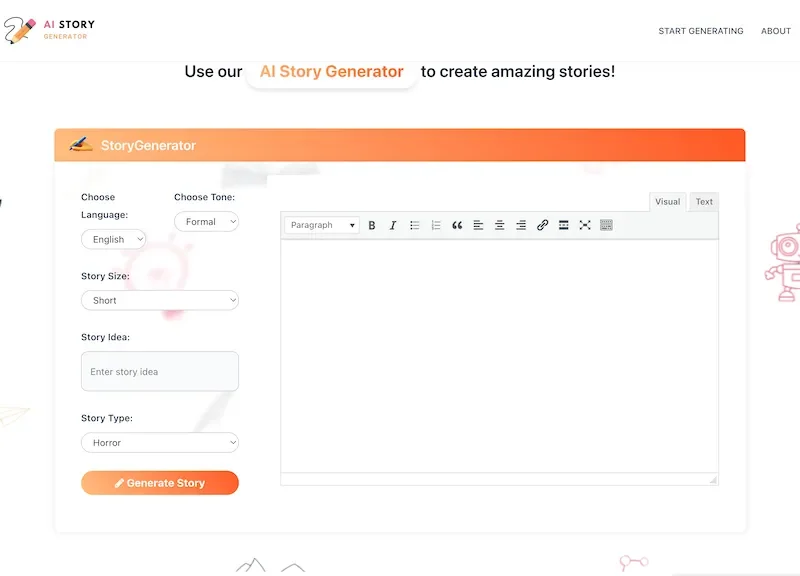800x576 pixels.
Task: Click the Generate Story button
Action: (159, 482)
